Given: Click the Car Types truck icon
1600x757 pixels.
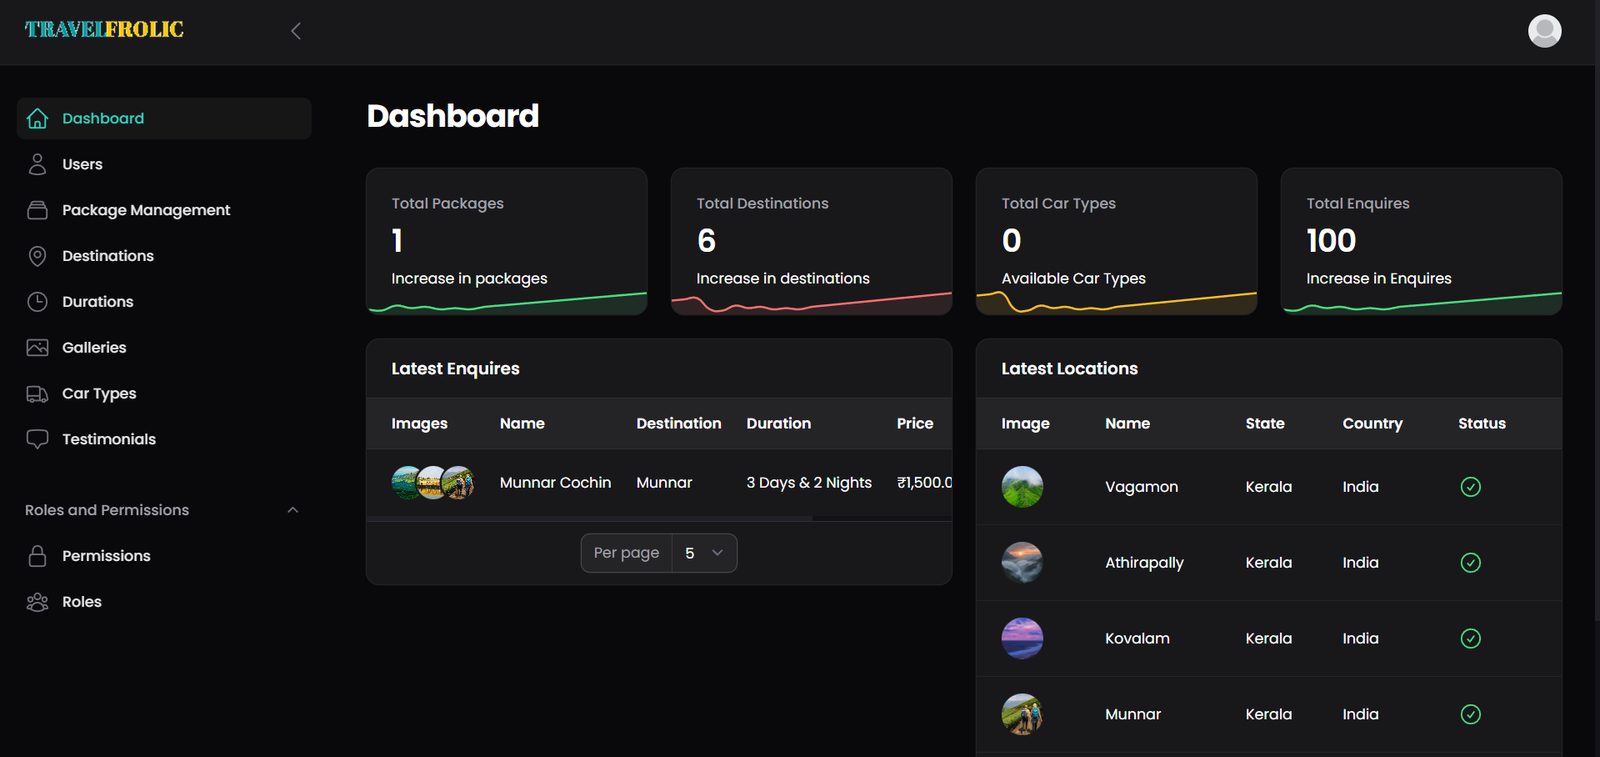Looking at the screenshot, I should point(37,394).
